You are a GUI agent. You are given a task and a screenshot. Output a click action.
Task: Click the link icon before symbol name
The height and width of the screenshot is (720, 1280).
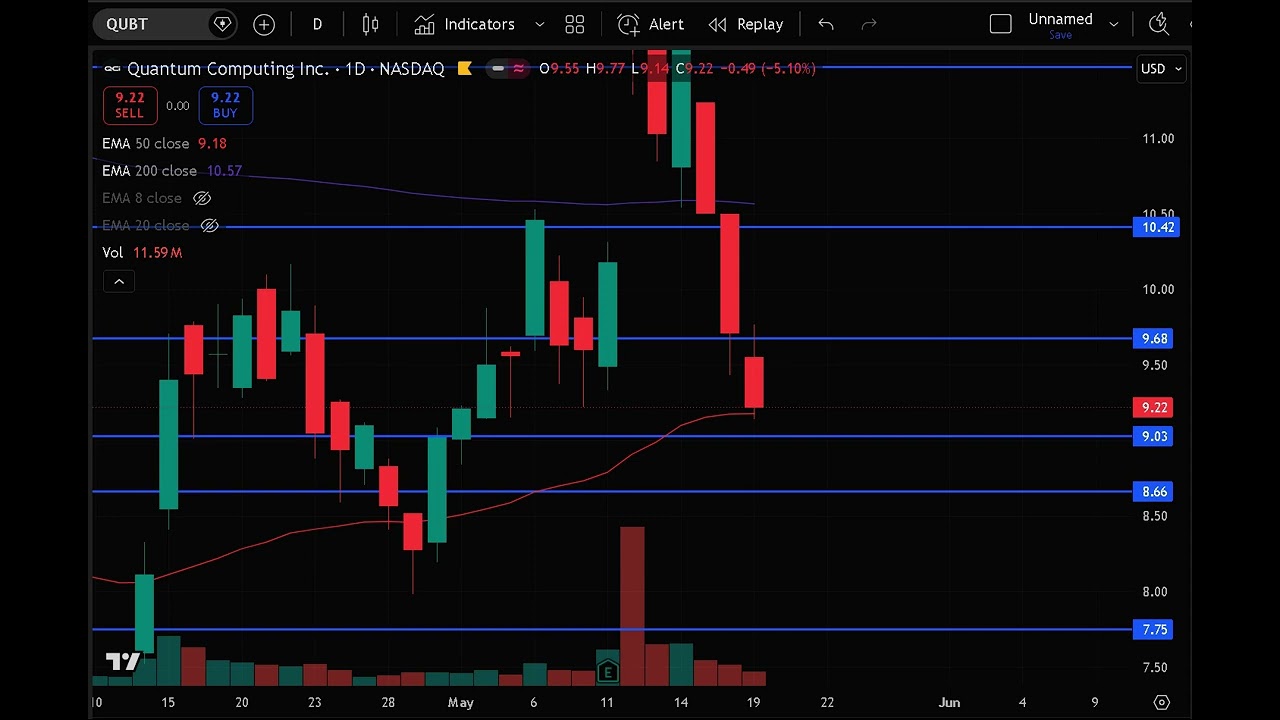tap(112, 69)
